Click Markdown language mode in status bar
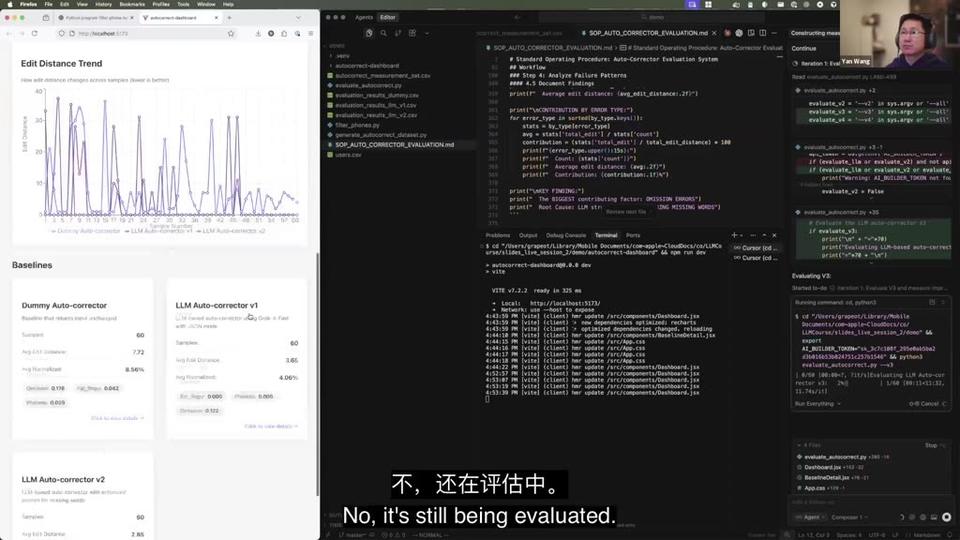Viewport: 960px width, 540px height. (x=929, y=535)
